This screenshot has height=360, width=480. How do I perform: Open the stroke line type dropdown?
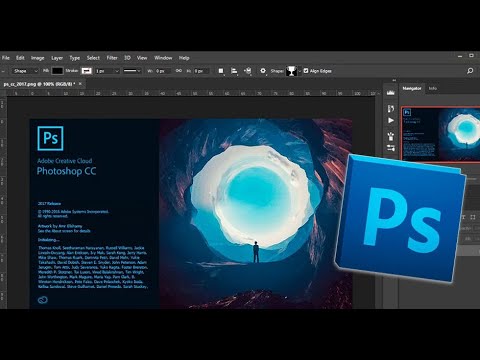pyautogui.click(x=132, y=71)
